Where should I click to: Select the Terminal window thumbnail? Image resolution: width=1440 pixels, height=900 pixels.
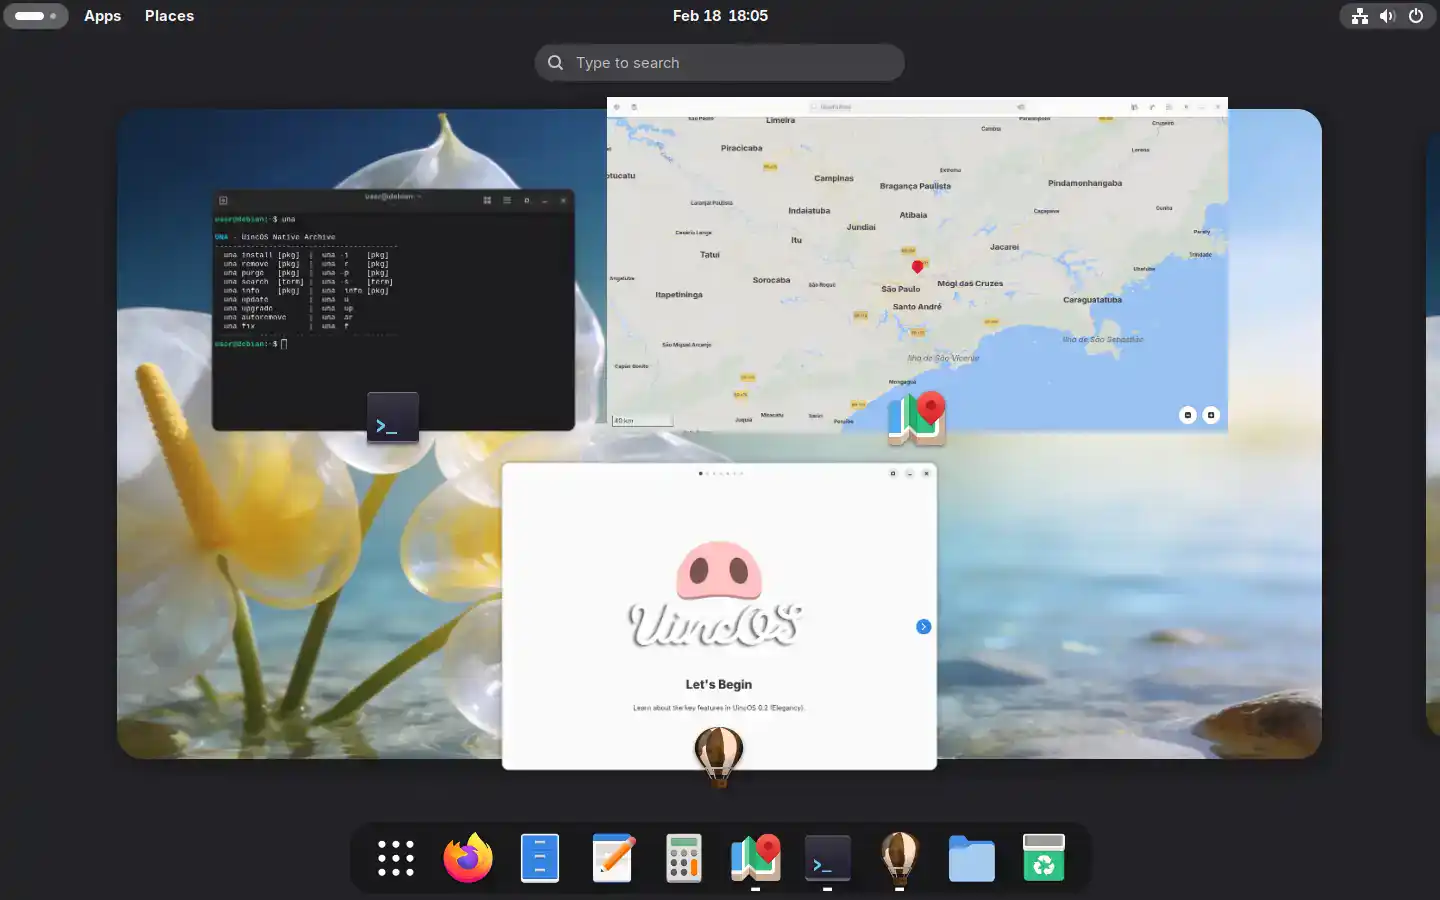tap(393, 310)
